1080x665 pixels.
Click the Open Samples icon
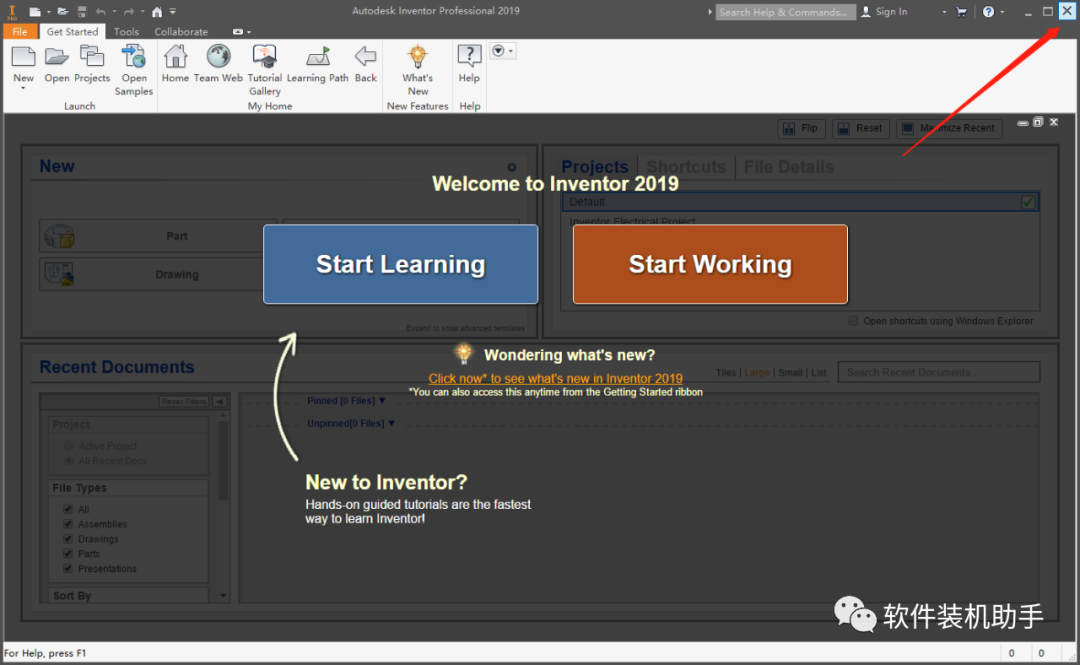pos(134,57)
